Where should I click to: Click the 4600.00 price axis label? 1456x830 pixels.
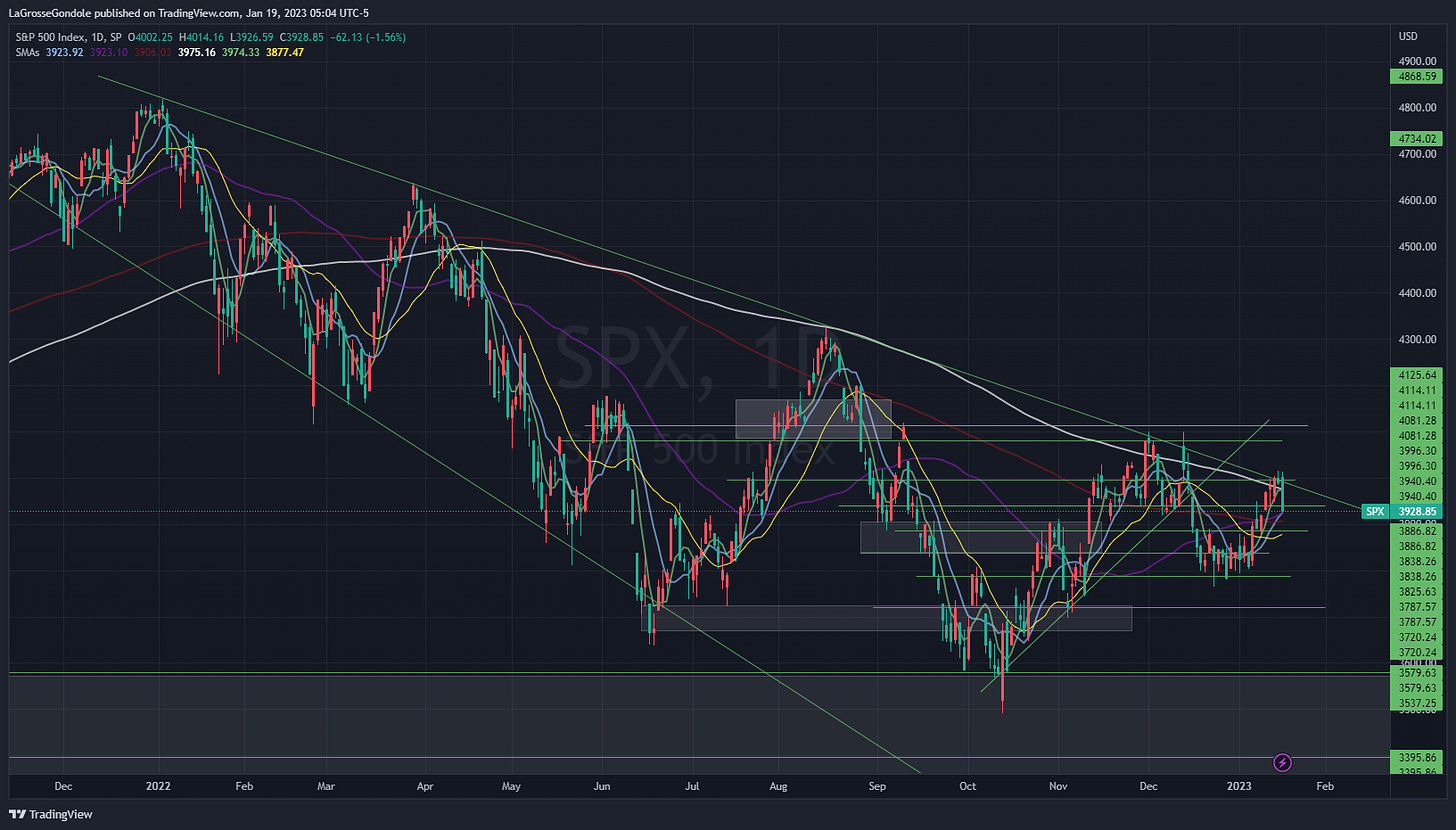pos(1417,201)
